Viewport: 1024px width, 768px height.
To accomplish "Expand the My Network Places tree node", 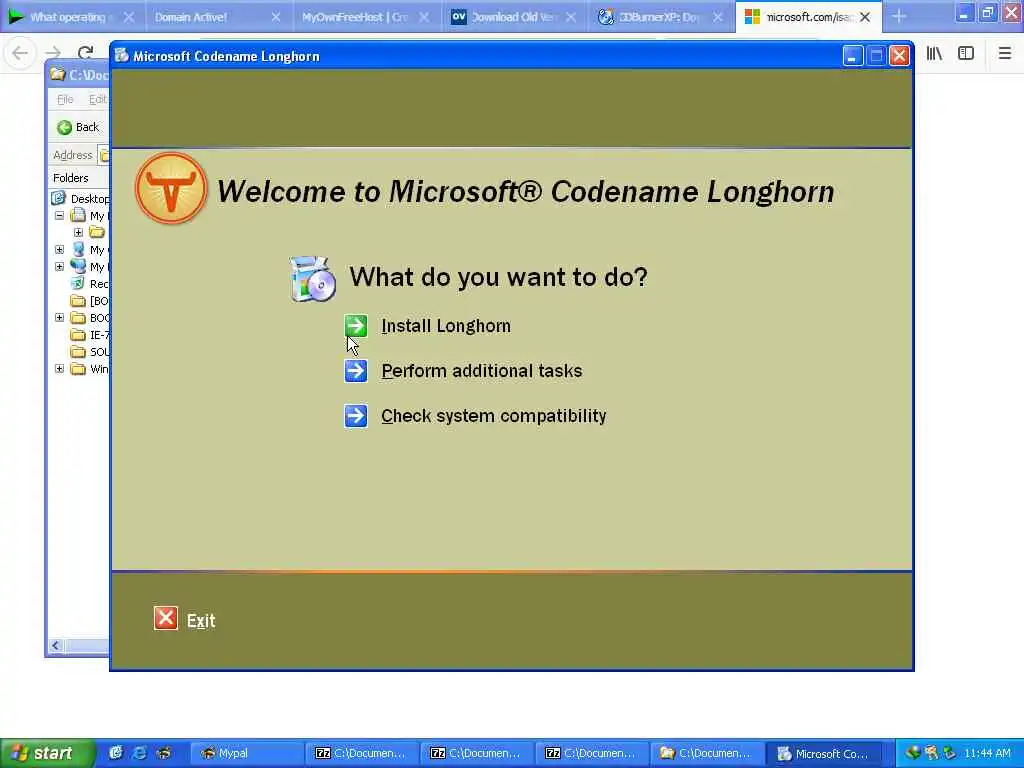I will click(x=59, y=266).
